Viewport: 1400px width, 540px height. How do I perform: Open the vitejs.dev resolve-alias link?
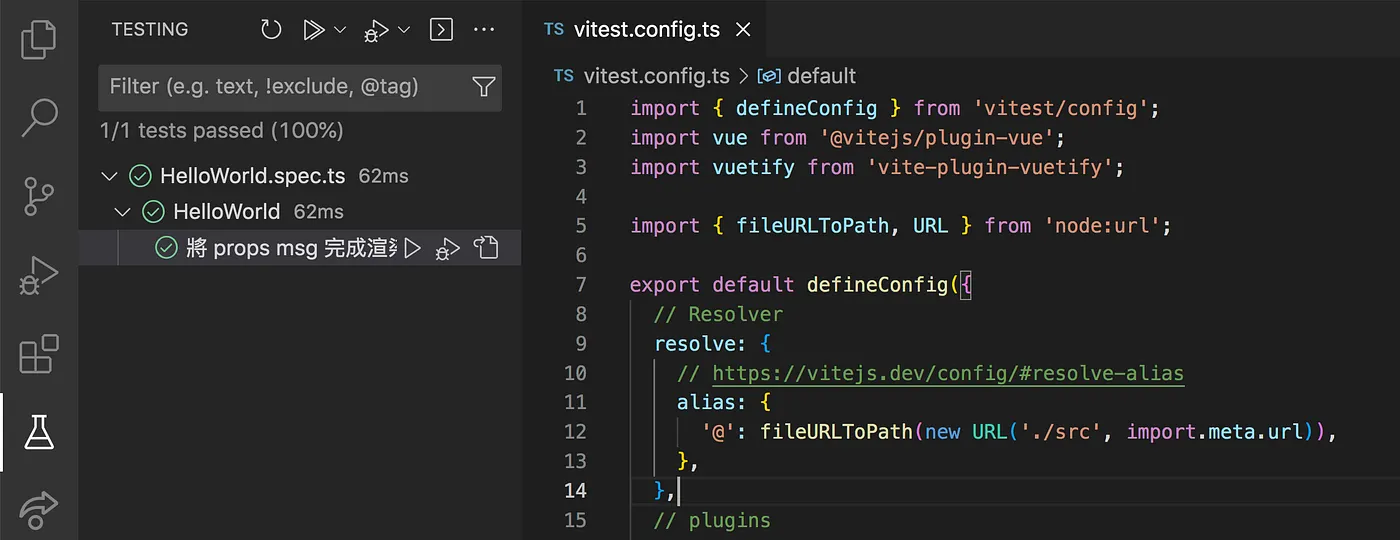(948, 373)
